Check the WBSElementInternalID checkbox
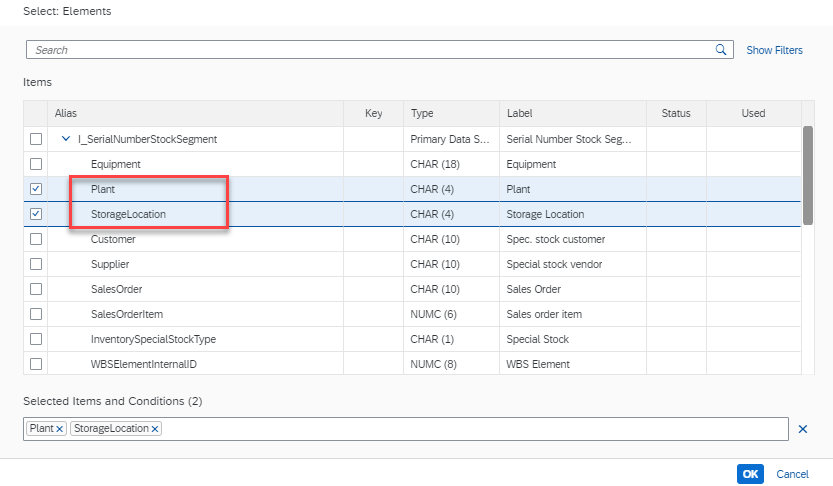Viewport: 833px width, 486px height. tap(36, 364)
